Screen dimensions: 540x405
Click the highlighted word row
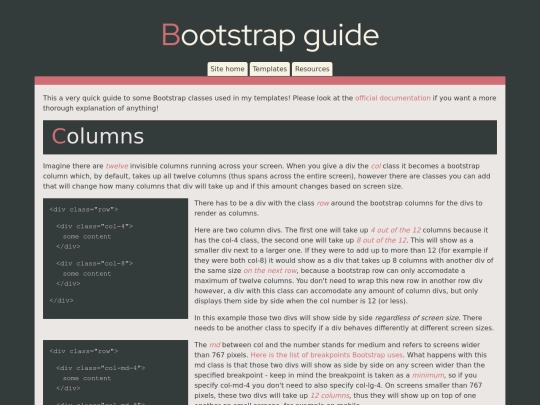(x=323, y=203)
